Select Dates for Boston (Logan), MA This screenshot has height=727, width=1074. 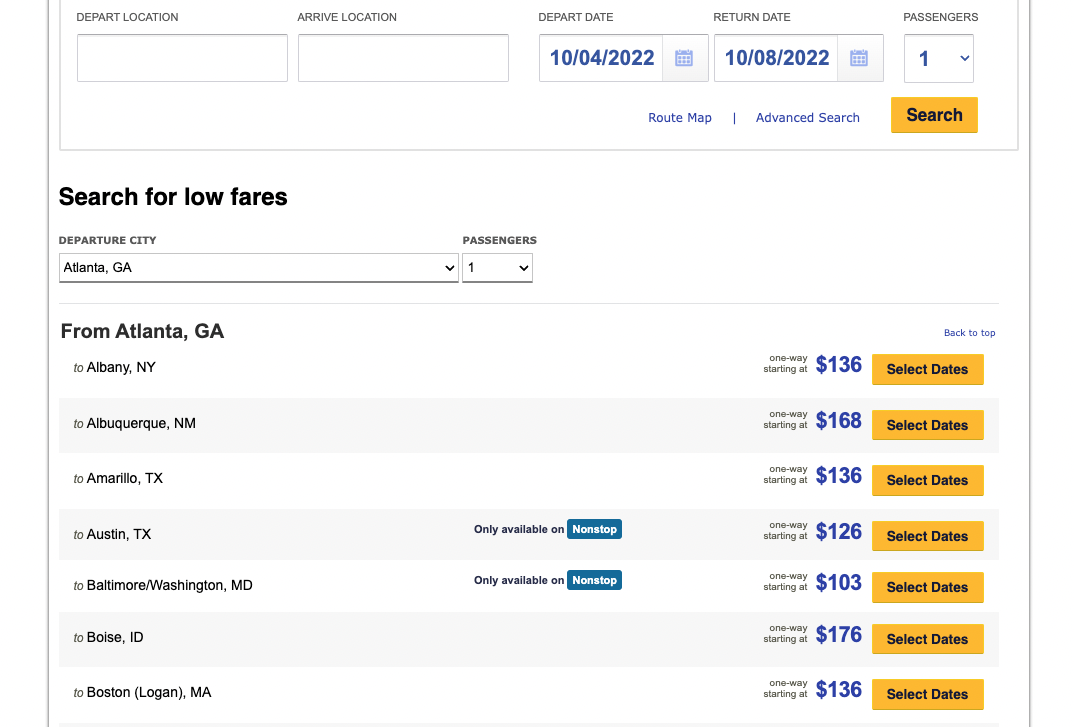coord(927,694)
